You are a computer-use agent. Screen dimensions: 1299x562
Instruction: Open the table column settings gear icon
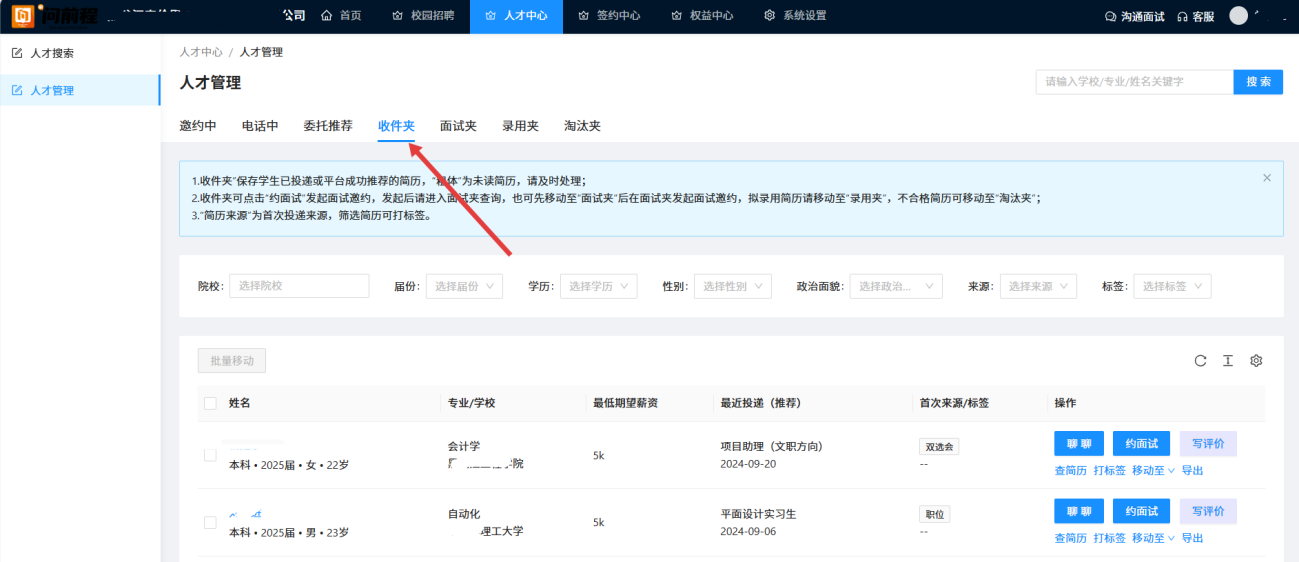(1257, 361)
